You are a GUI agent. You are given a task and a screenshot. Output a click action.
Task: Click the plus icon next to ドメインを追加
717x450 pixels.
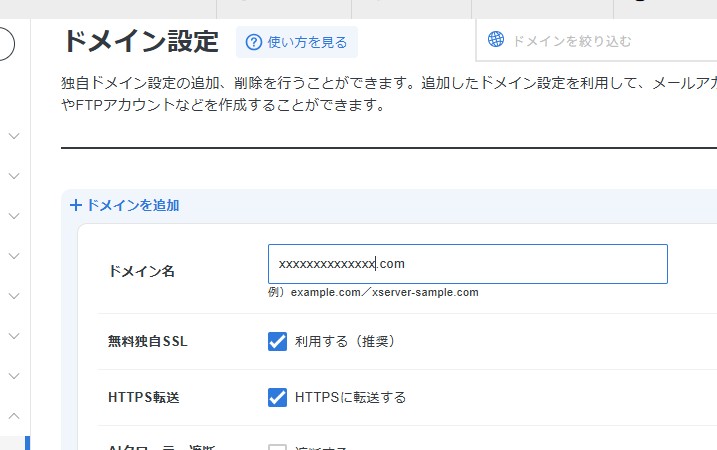tap(76, 205)
